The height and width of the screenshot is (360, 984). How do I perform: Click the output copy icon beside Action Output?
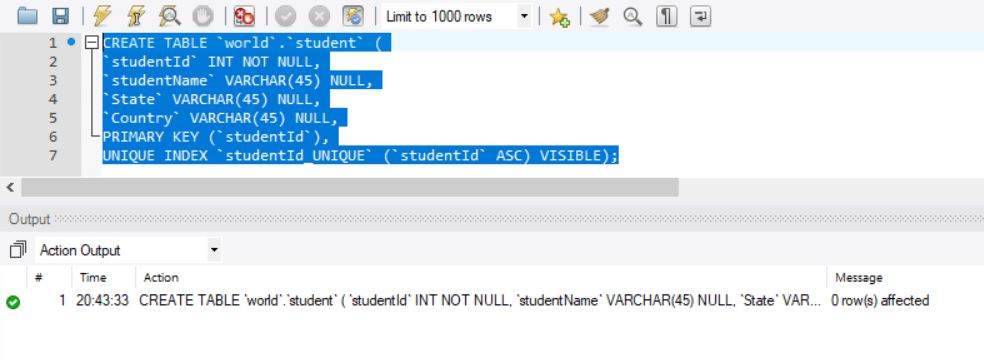pyautogui.click(x=18, y=250)
